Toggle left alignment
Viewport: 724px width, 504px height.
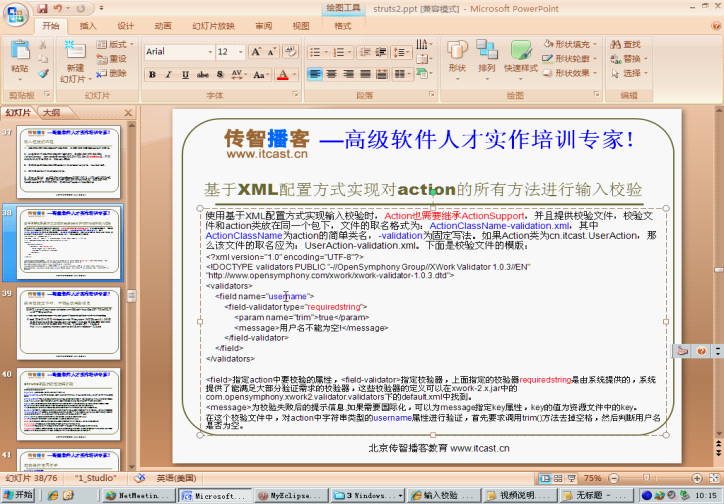[x=315, y=74]
